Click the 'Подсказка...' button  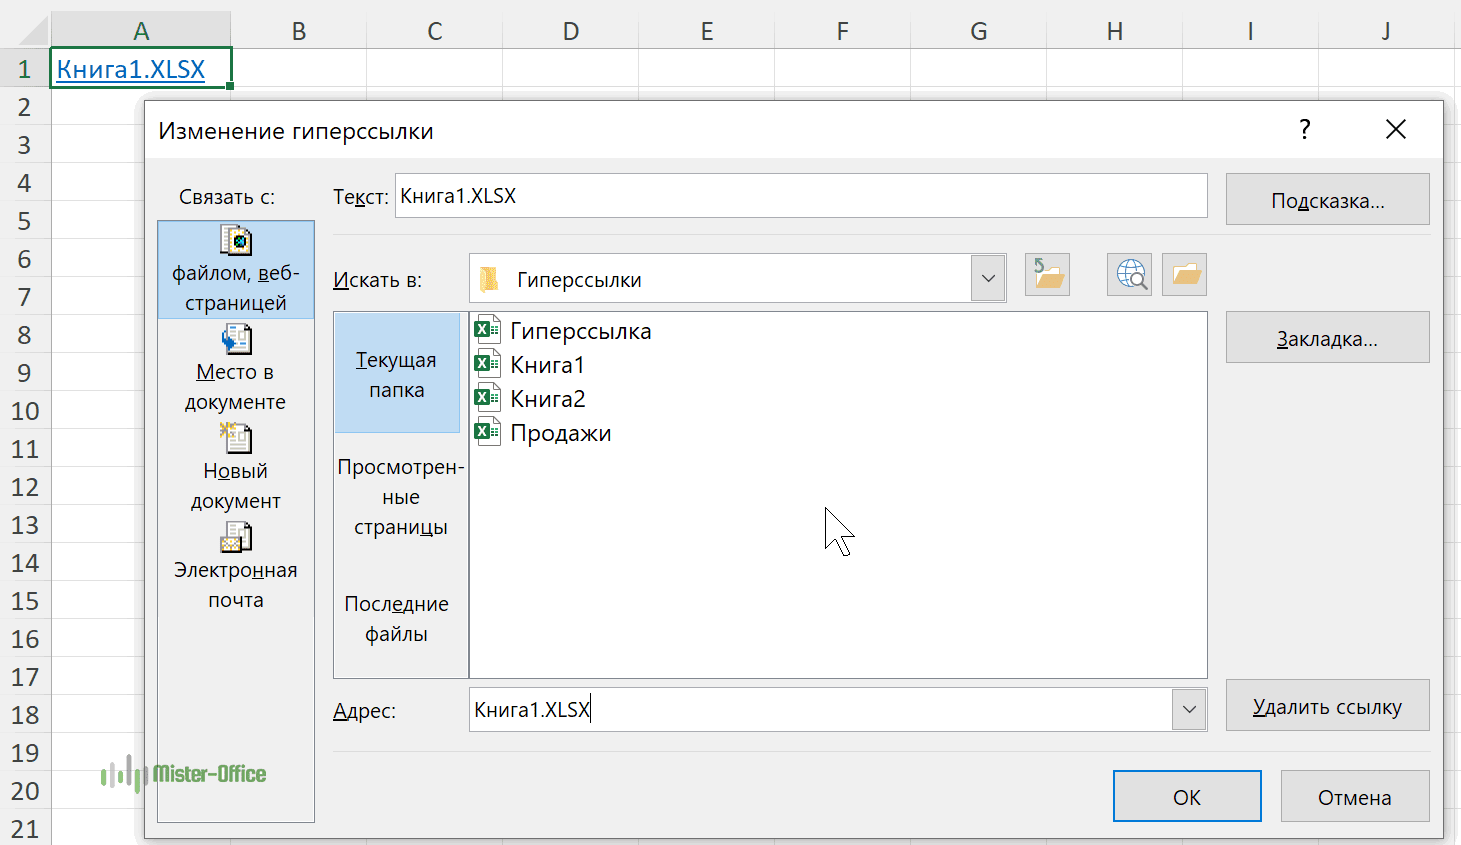1327,200
